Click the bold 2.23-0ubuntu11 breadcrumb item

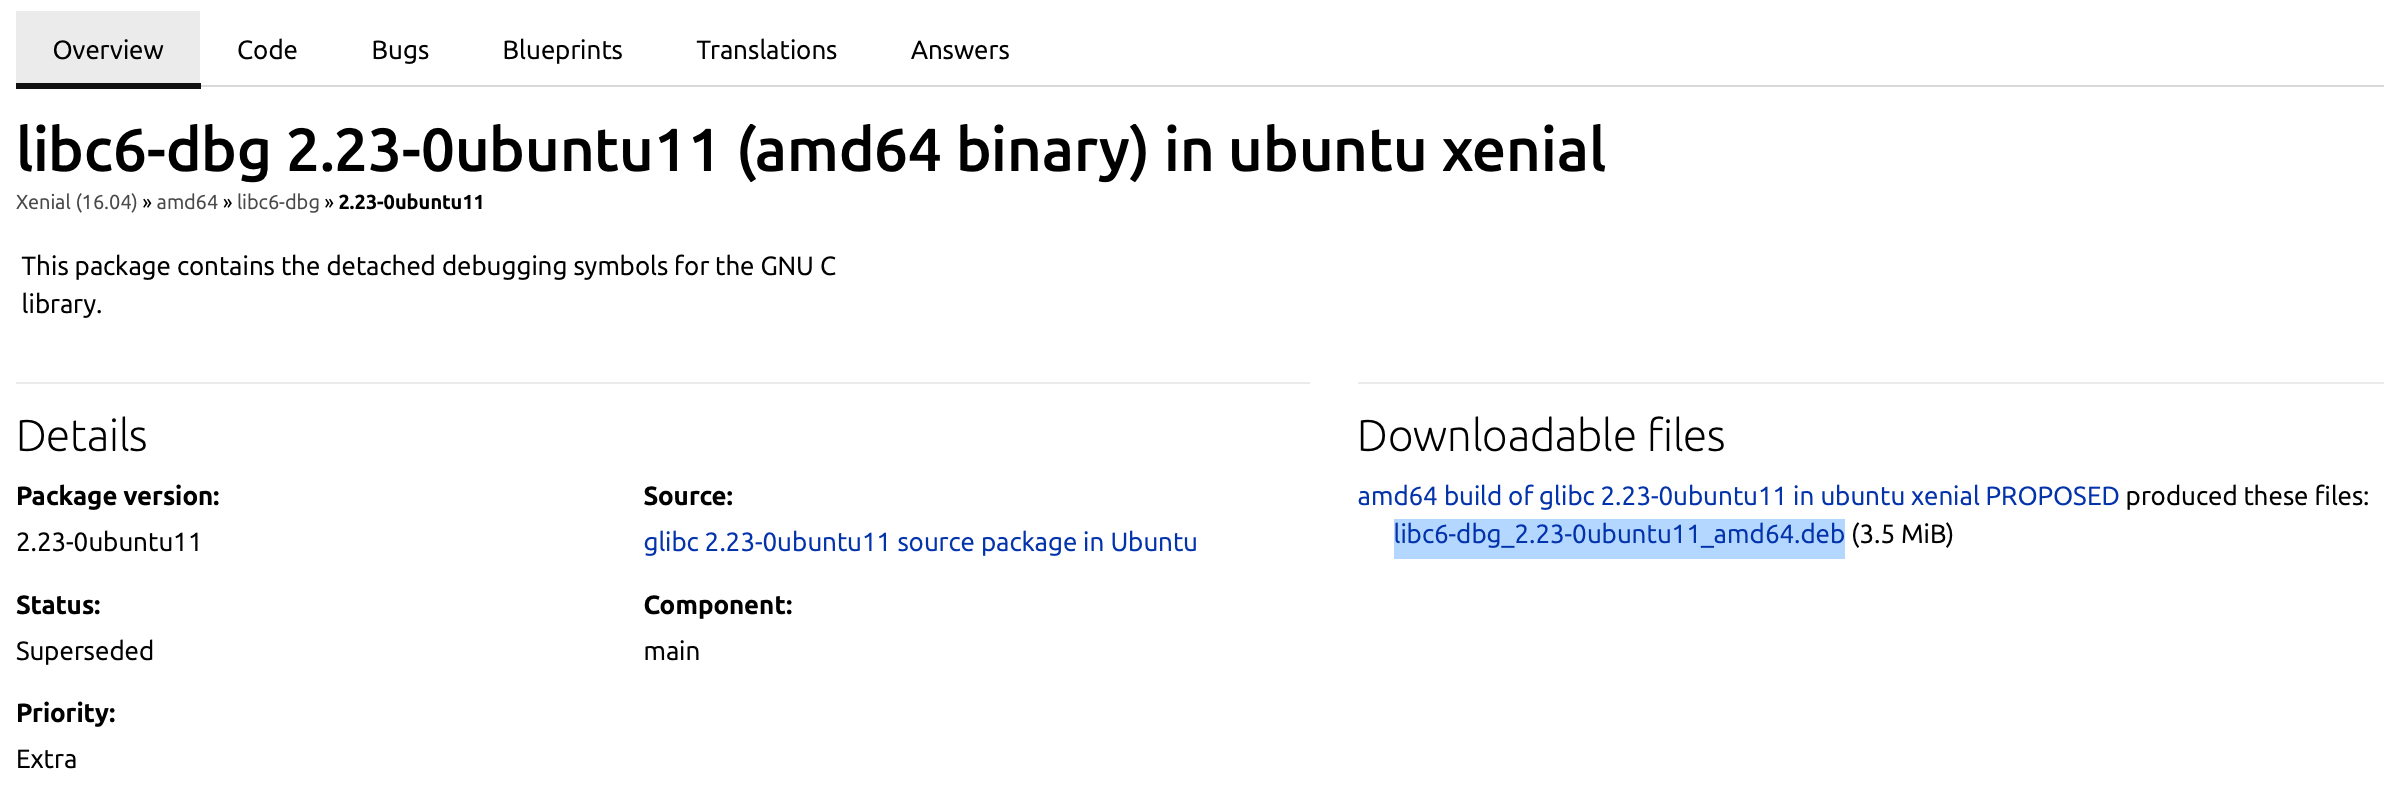(411, 202)
